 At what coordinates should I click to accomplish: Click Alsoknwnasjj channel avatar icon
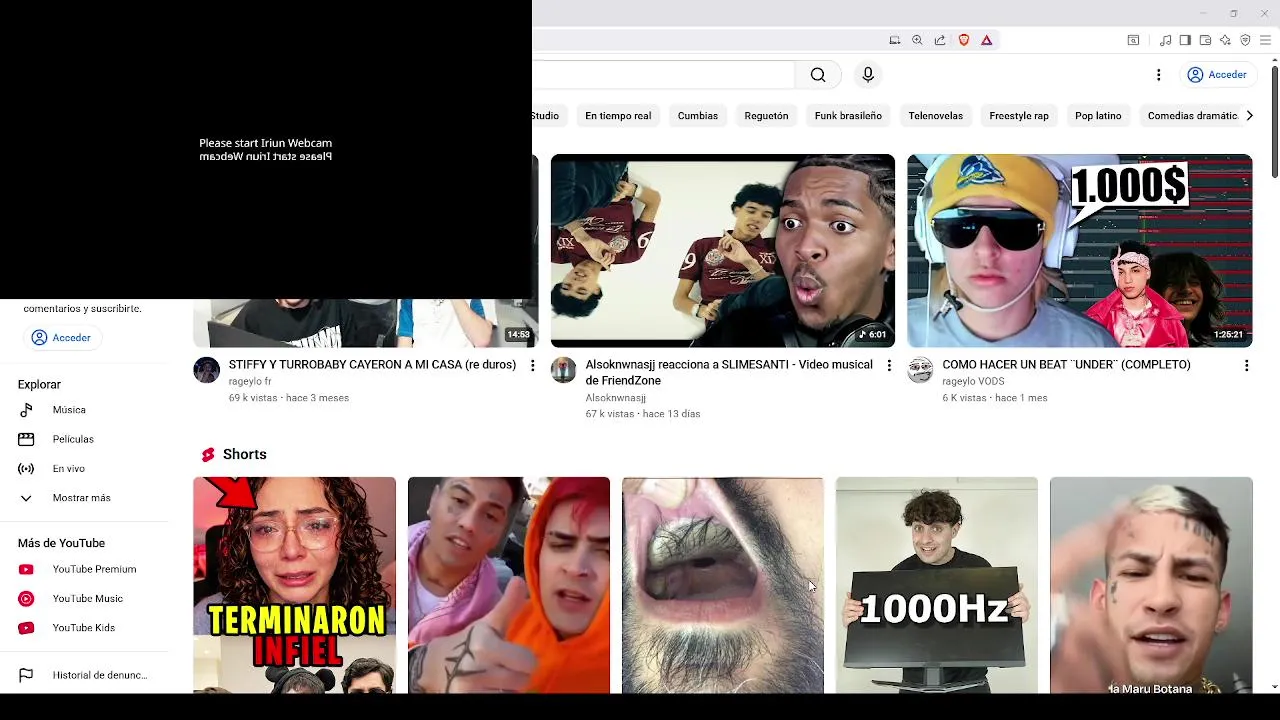[563, 370]
